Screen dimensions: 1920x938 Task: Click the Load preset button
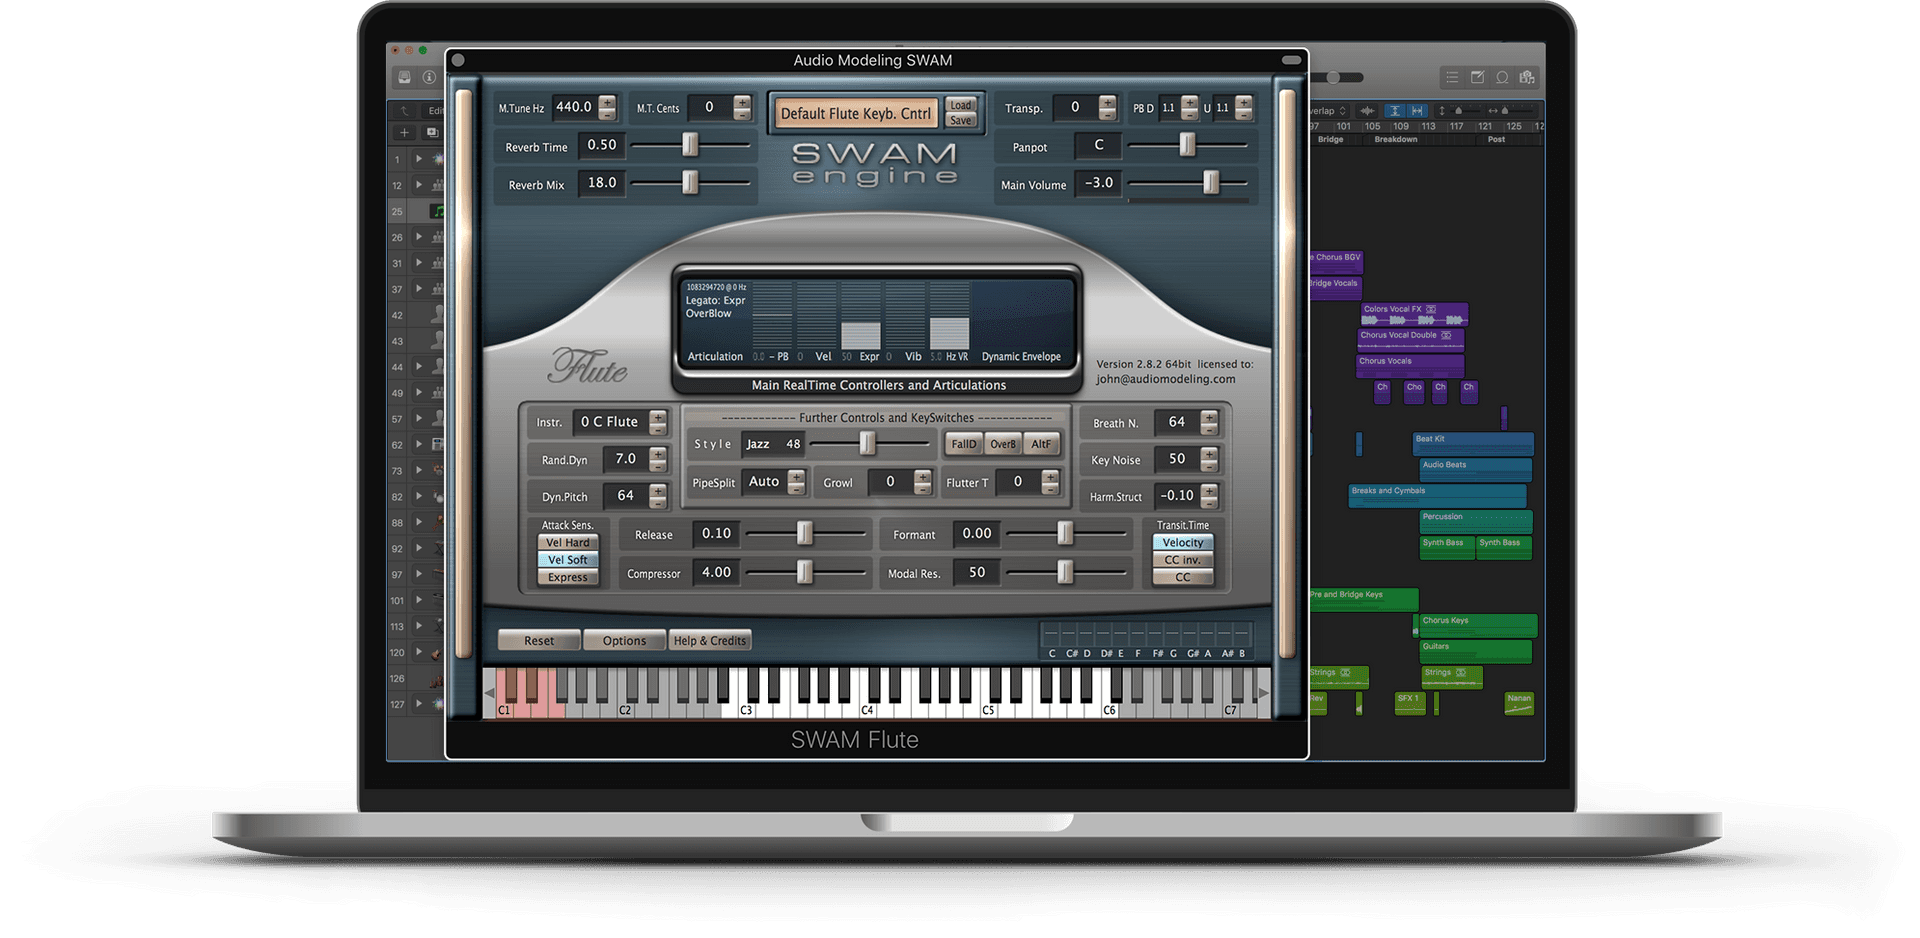pos(961,105)
